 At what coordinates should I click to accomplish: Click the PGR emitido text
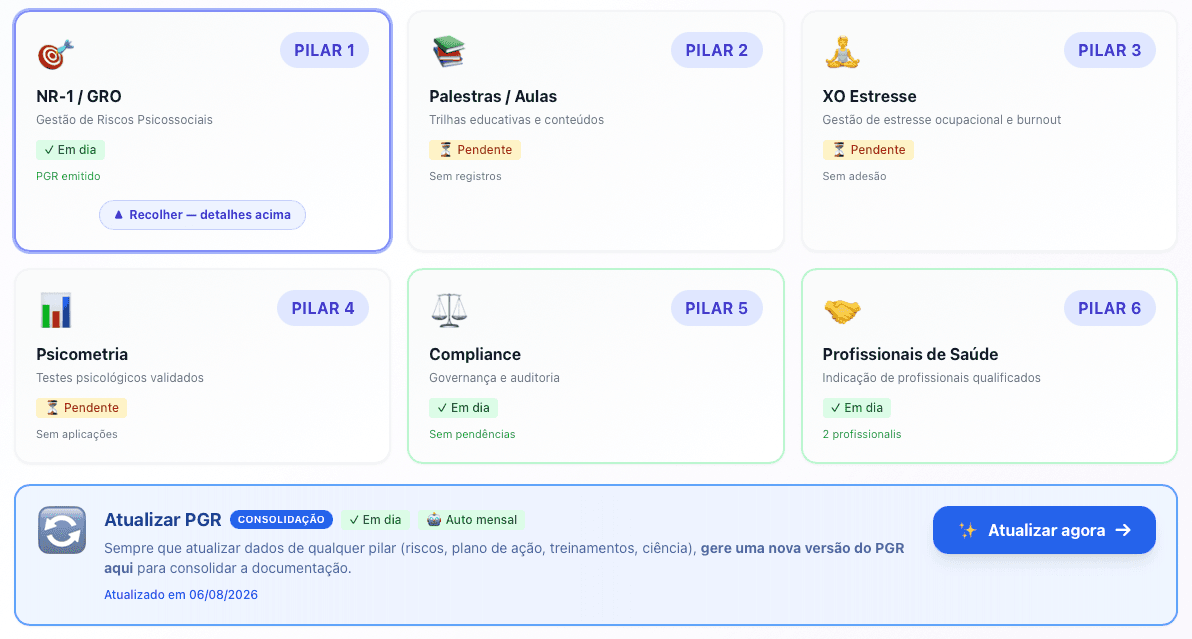tap(68, 176)
